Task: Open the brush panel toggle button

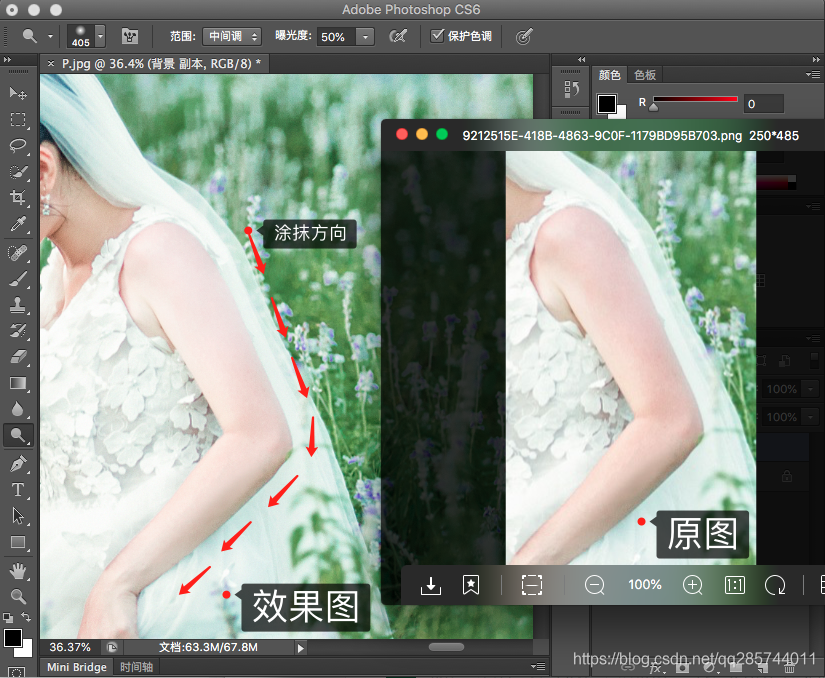Action: (129, 36)
